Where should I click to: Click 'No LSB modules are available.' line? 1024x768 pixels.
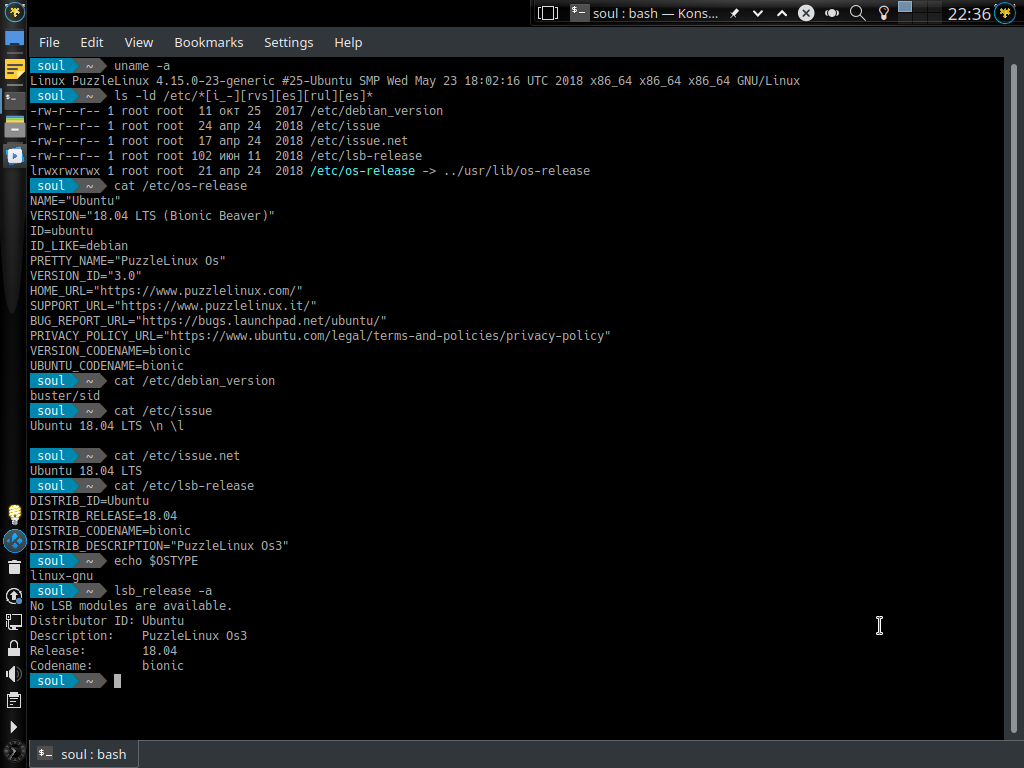click(x=131, y=605)
